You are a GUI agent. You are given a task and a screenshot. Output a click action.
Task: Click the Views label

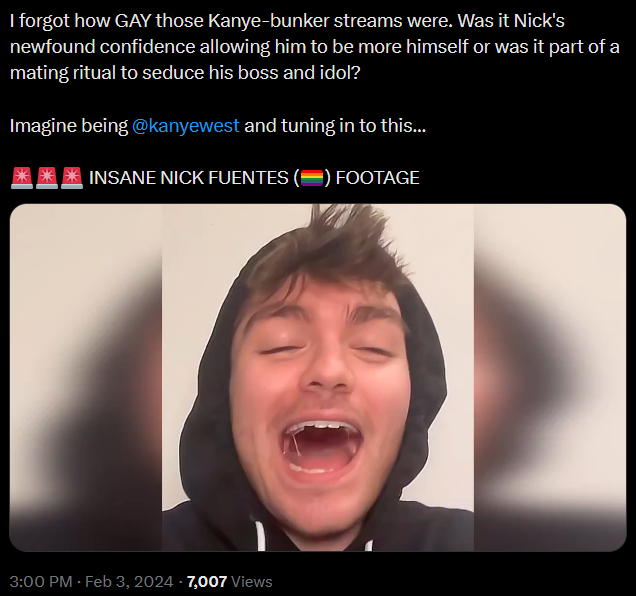pyautogui.click(x=251, y=582)
